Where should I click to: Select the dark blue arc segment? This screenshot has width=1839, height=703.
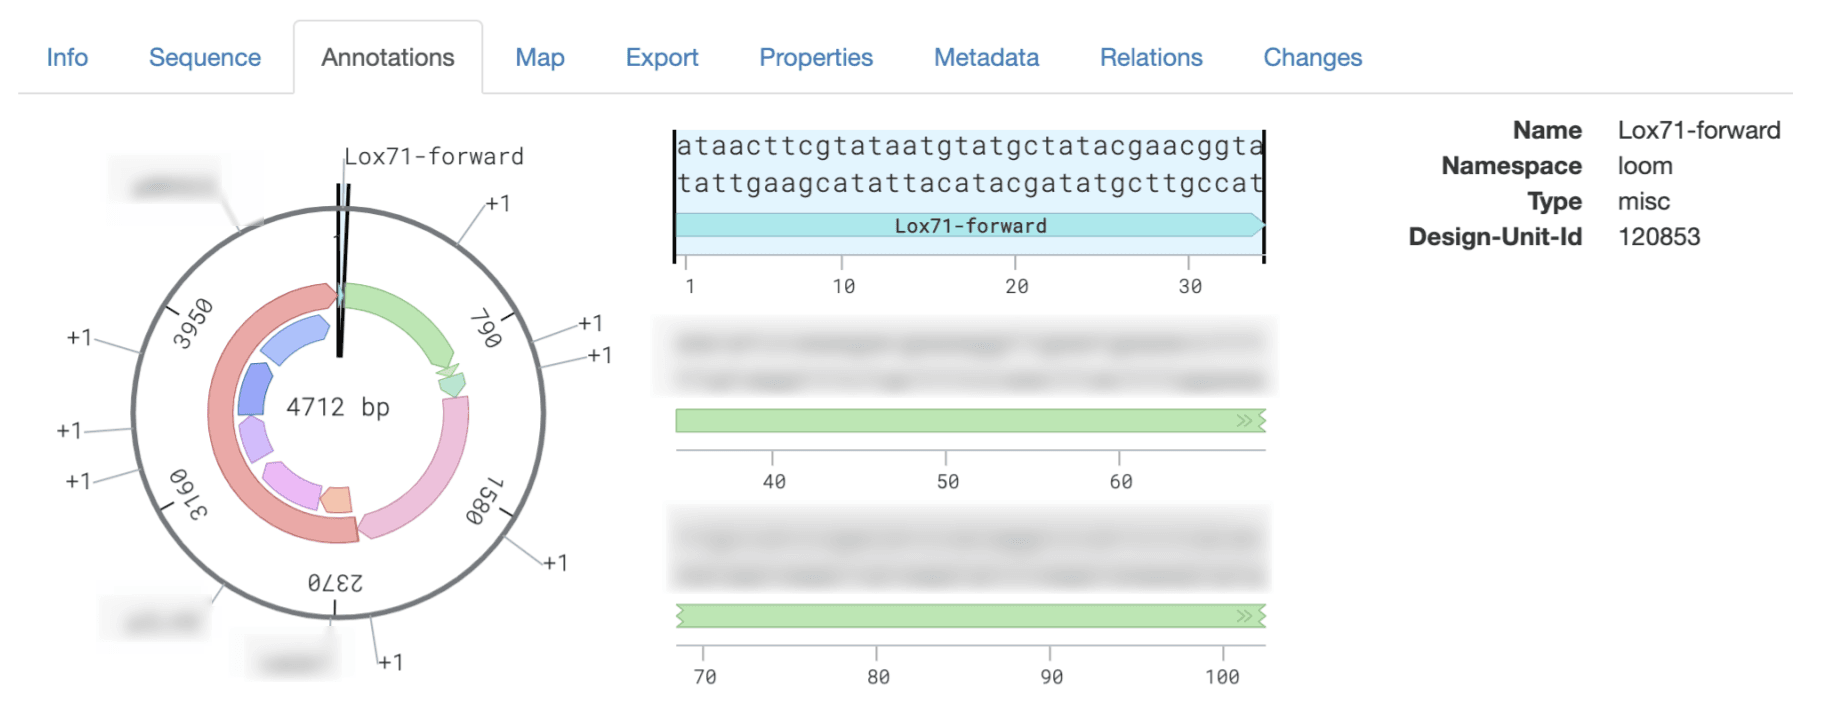[x=254, y=390]
